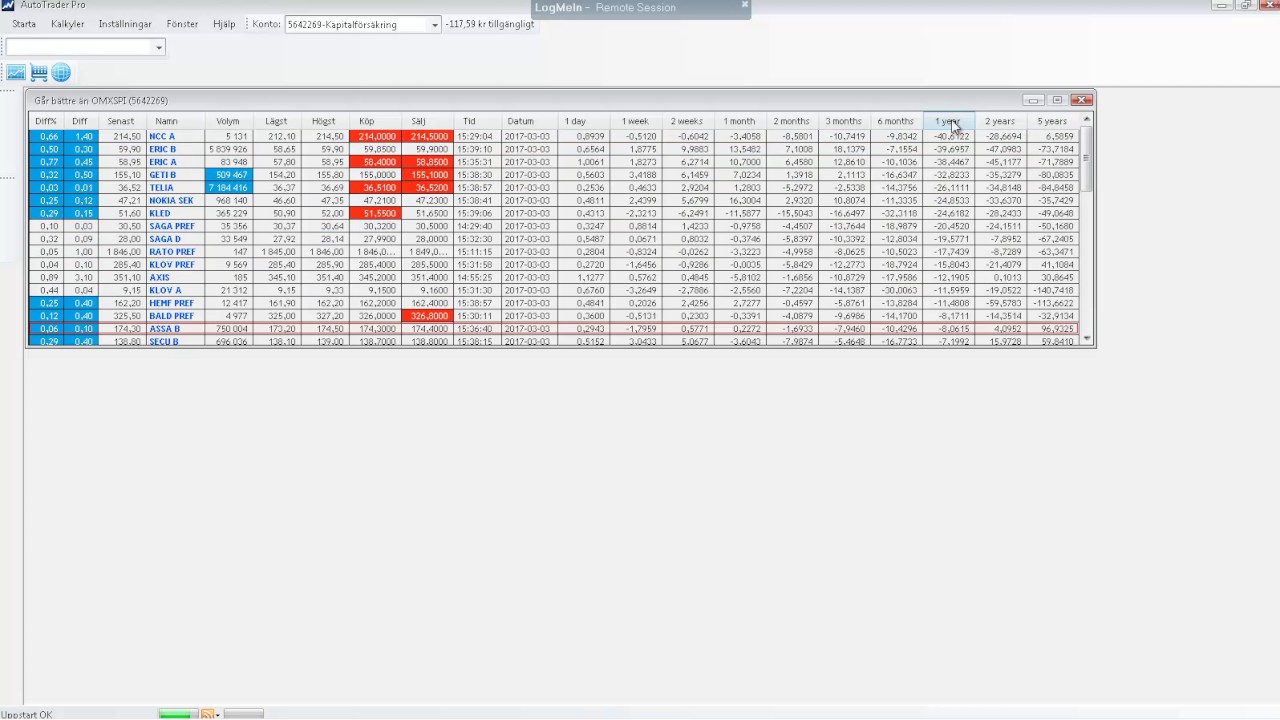This screenshot has width=1280, height=720.
Task: Sort by the Lägst column header
Action: coord(276,121)
